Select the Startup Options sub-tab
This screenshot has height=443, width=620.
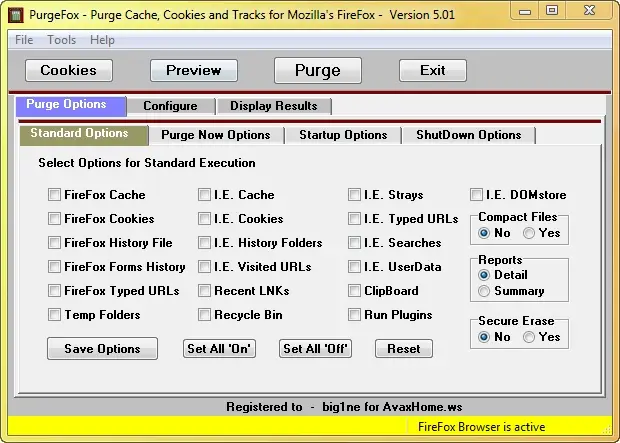(343, 135)
